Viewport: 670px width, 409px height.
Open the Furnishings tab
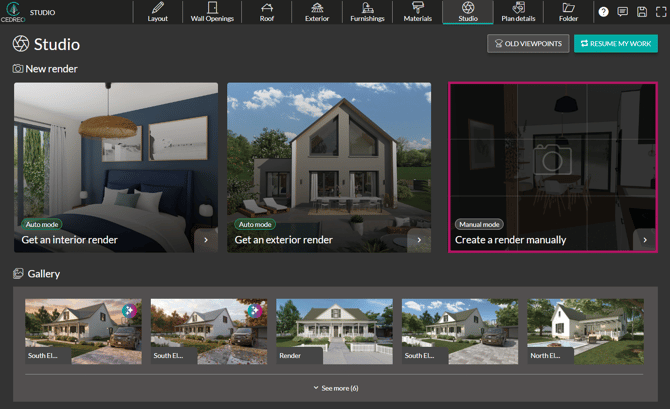tap(367, 12)
